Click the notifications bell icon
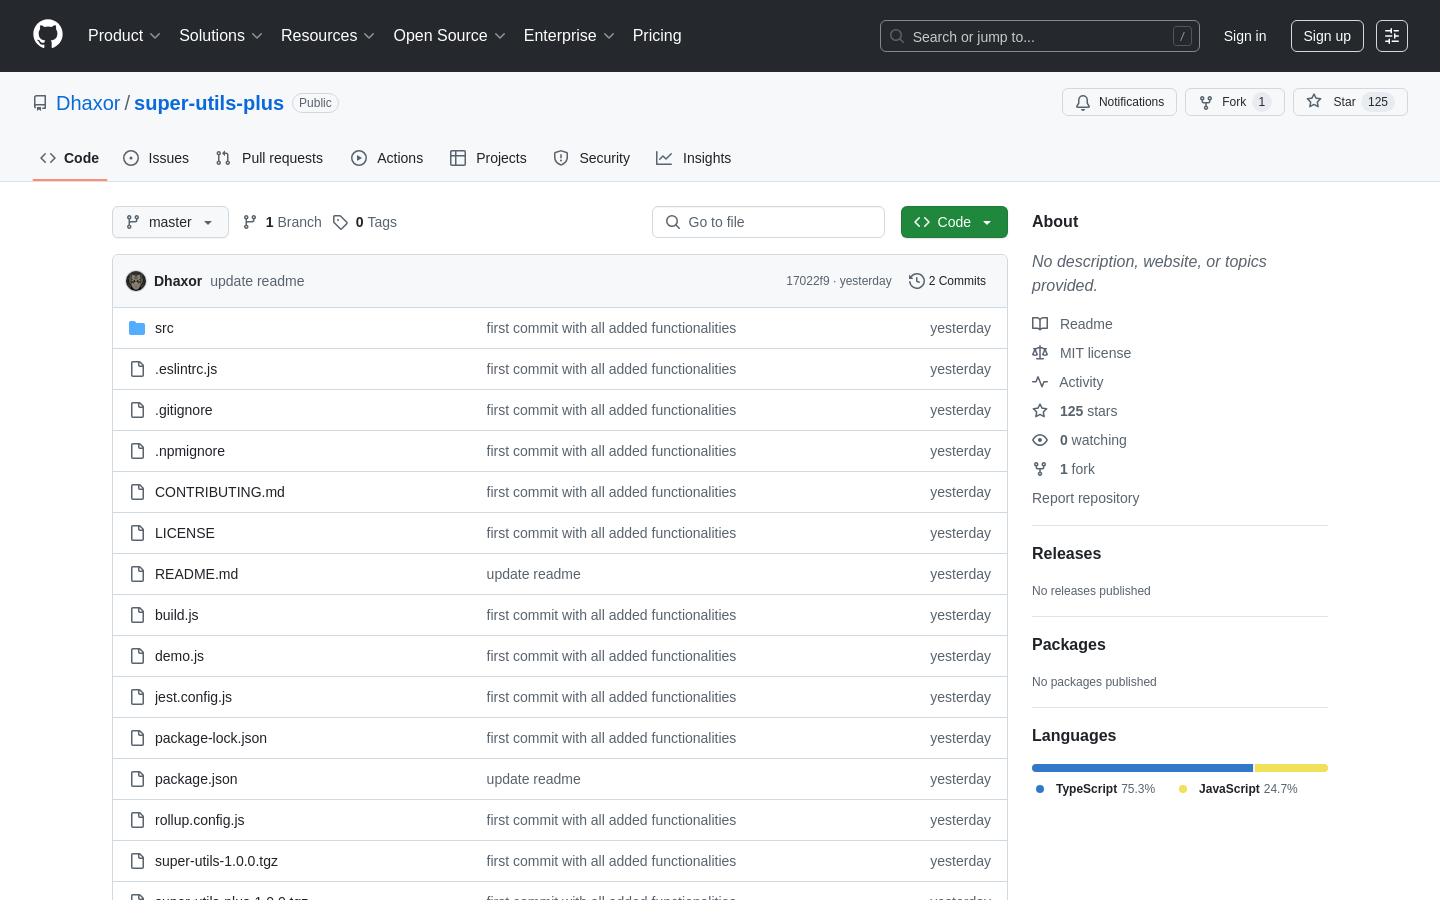1440x900 pixels. click(1083, 102)
